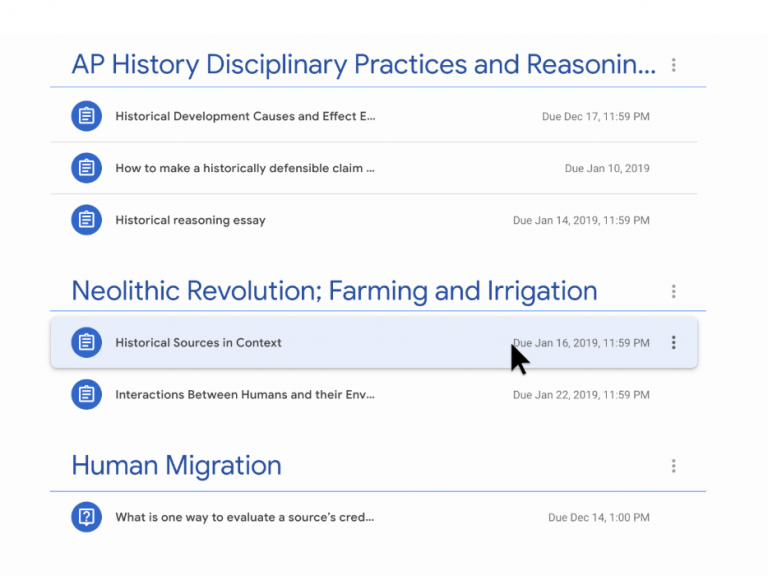Click assignment icon for Historical Development Causes
The image size is (768, 576).
tap(87, 116)
